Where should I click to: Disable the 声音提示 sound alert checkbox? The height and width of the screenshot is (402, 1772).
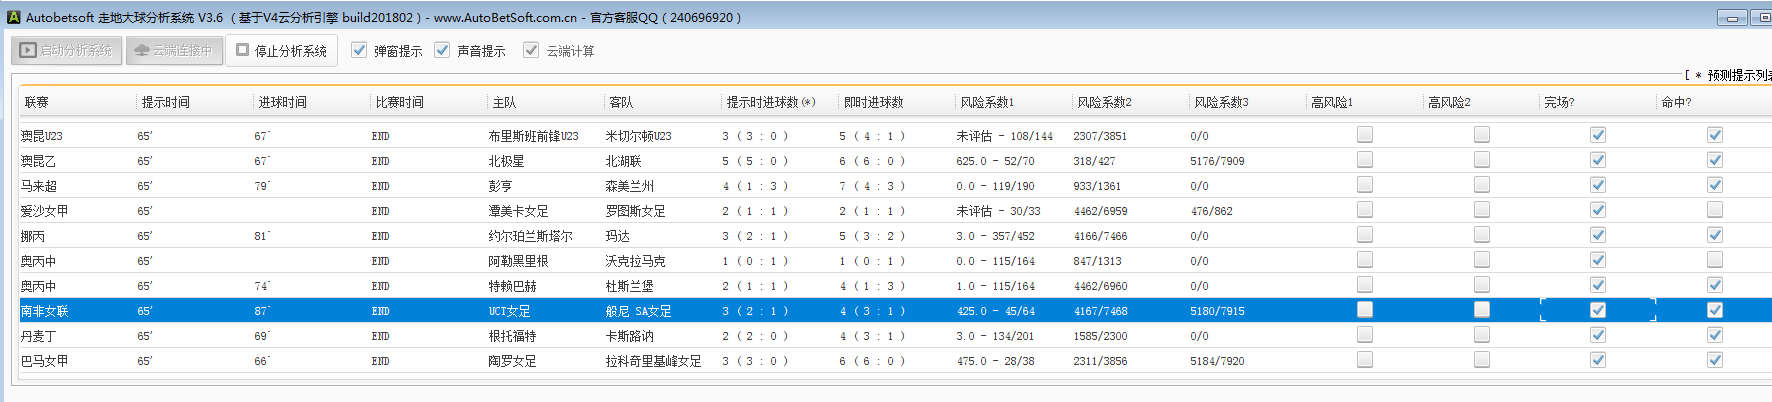click(442, 50)
